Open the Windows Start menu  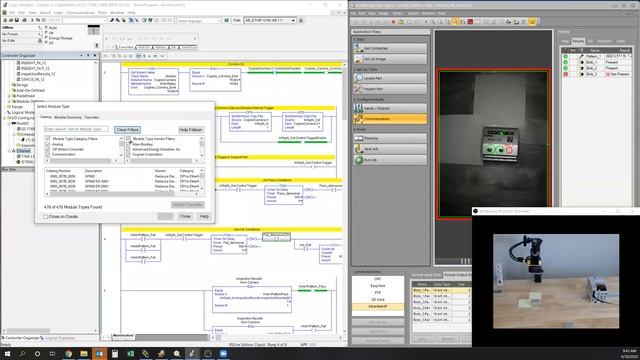click(x=7, y=353)
